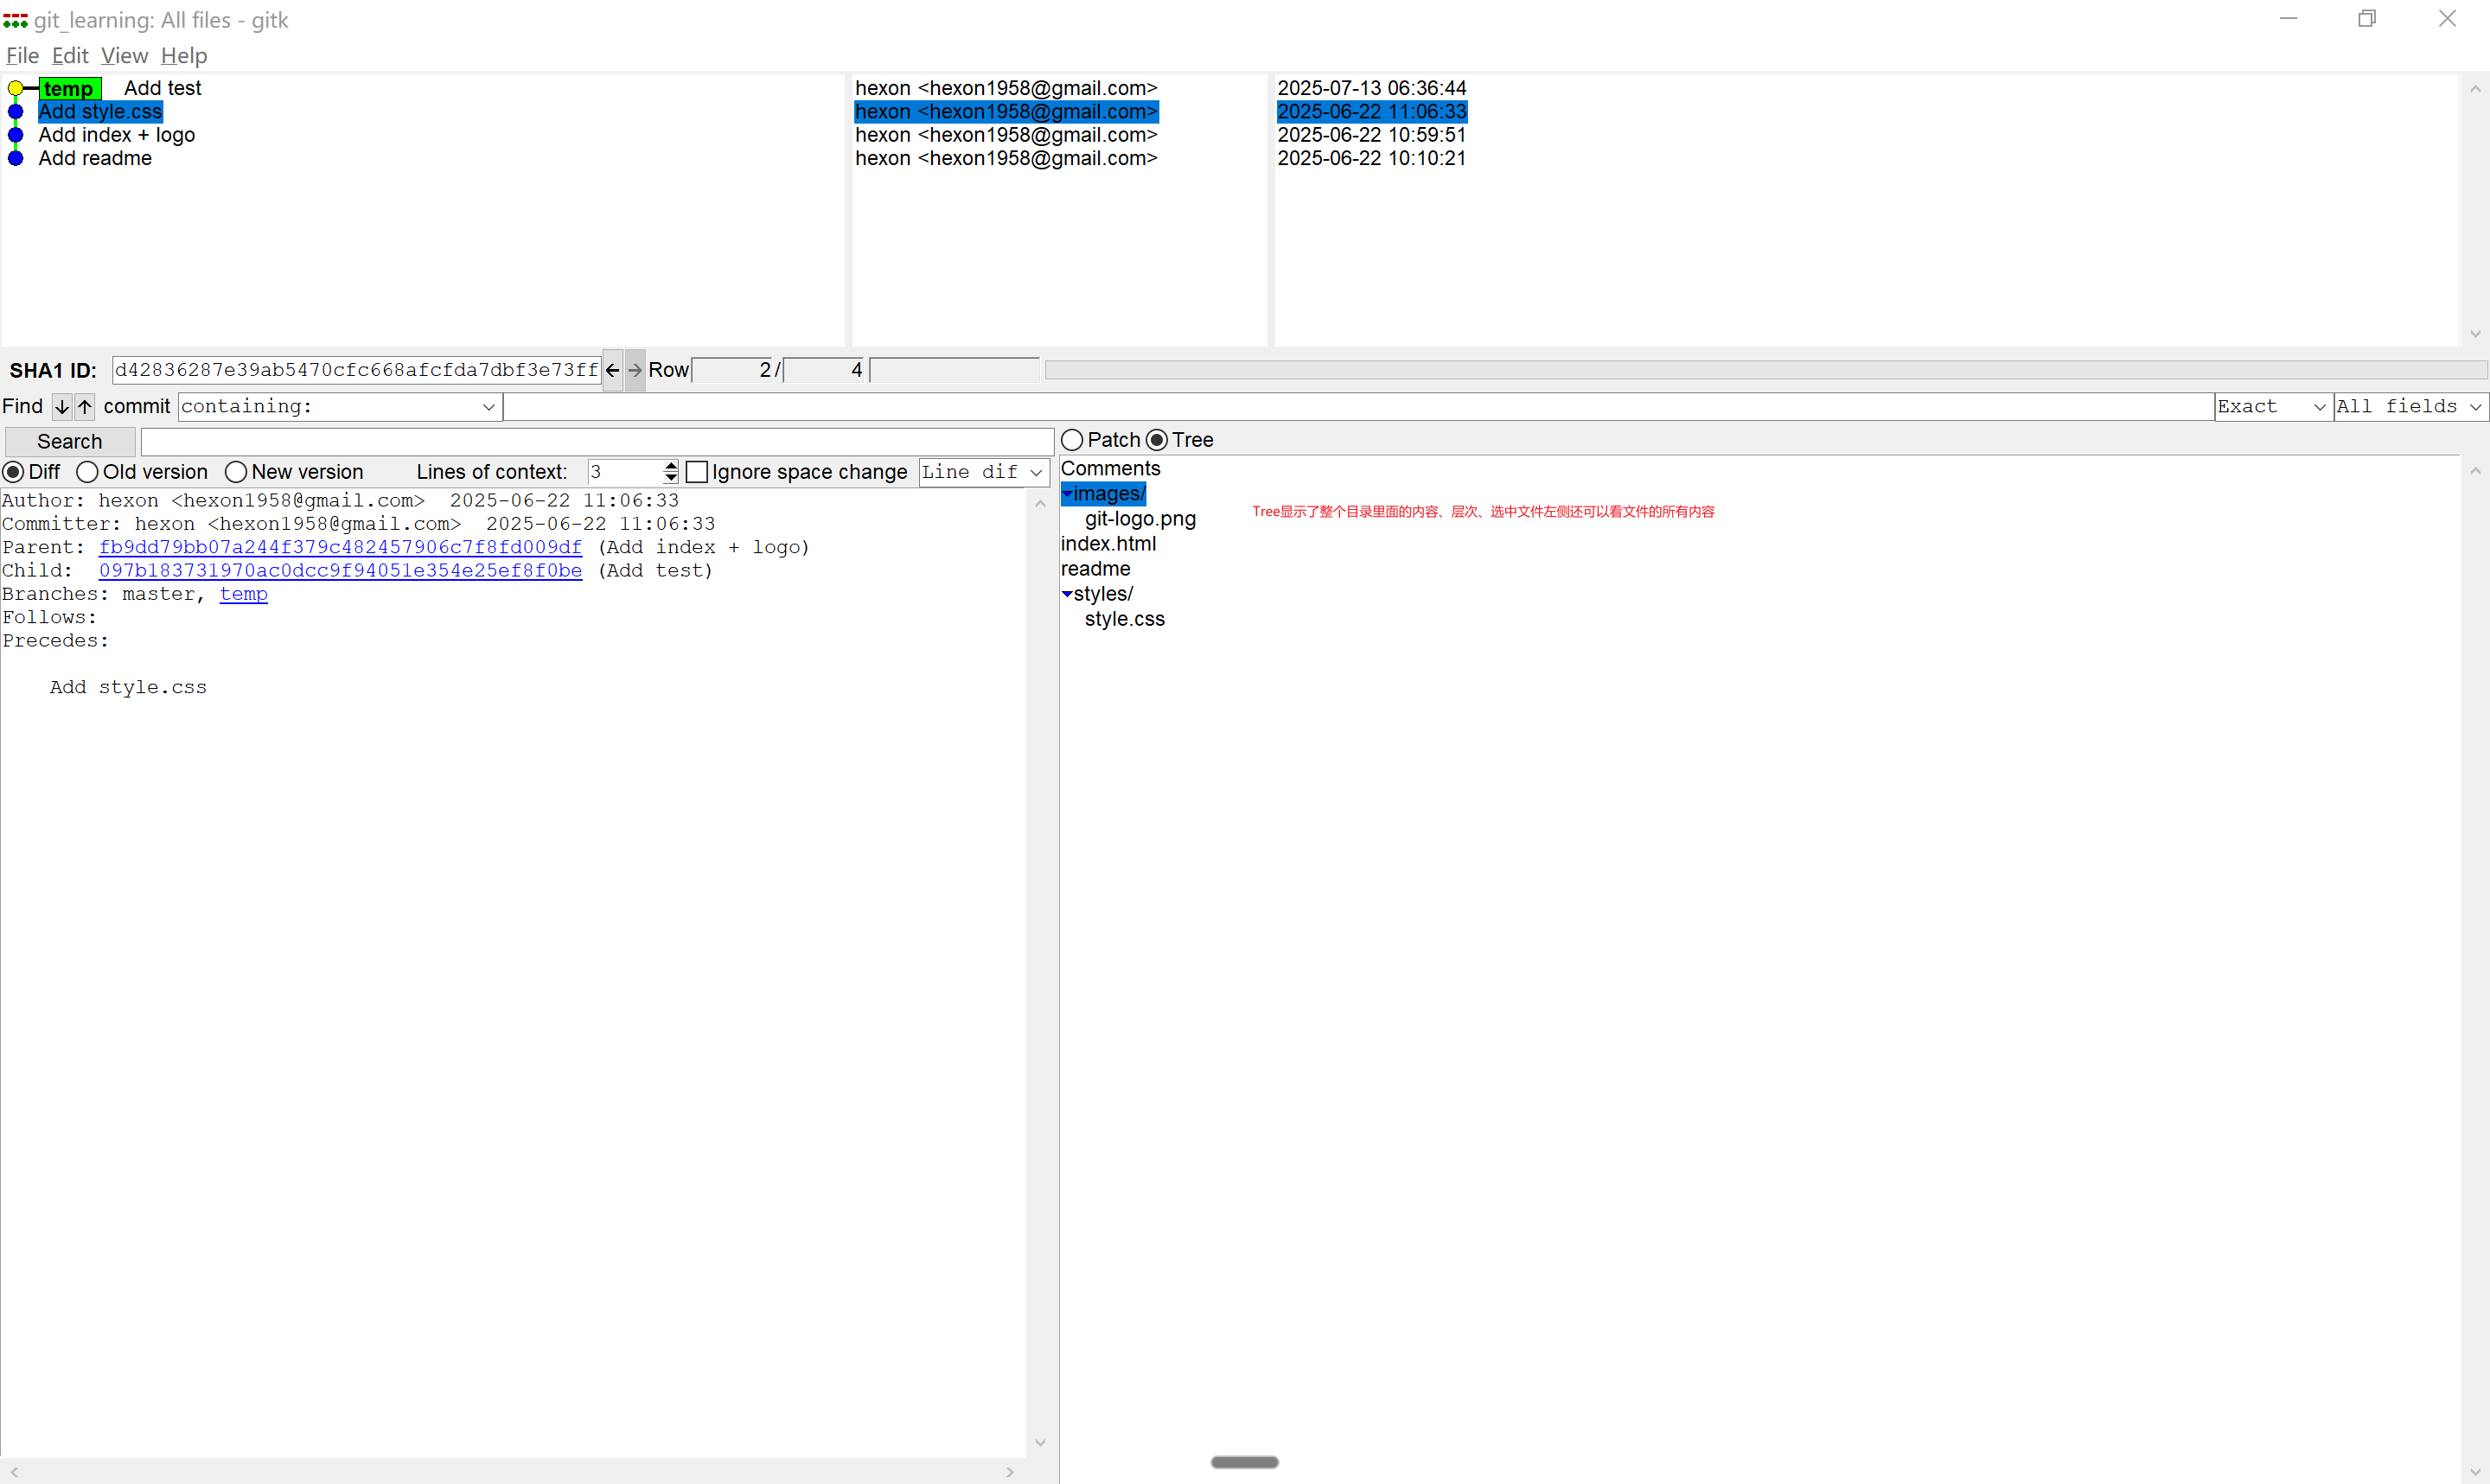Click the gitk app icon in title bar
Image resolution: width=2490 pixels, height=1484 pixels.
pyautogui.click(x=15, y=20)
